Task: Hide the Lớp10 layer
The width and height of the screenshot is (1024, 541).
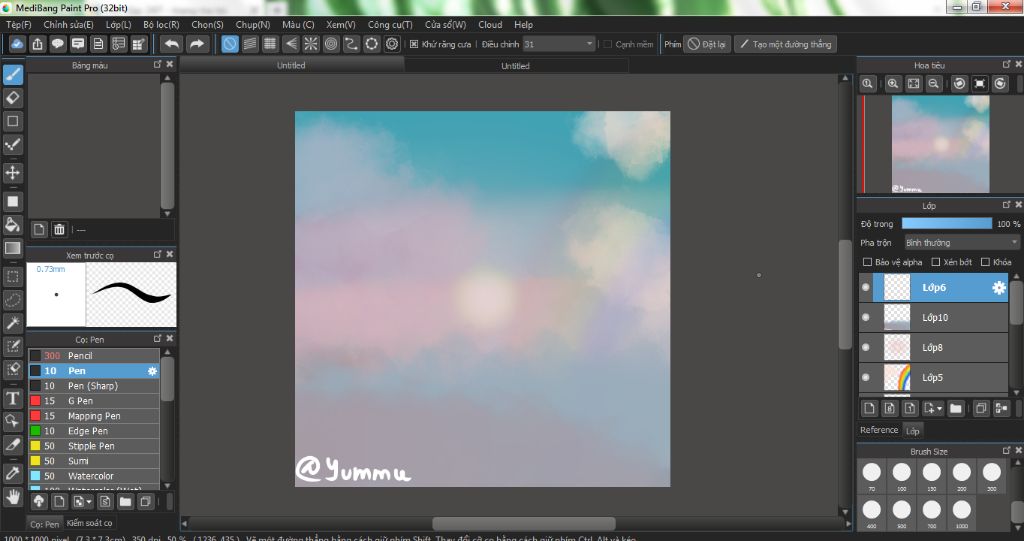Action: (x=866, y=318)
